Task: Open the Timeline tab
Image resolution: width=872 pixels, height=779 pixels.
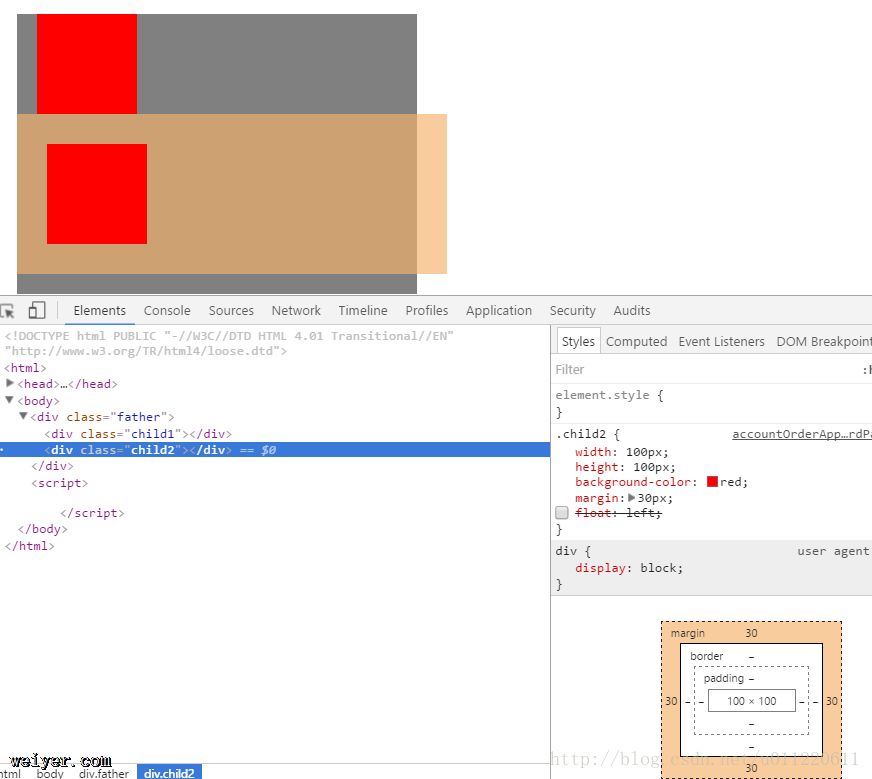Action: click(x=363, y=310)
